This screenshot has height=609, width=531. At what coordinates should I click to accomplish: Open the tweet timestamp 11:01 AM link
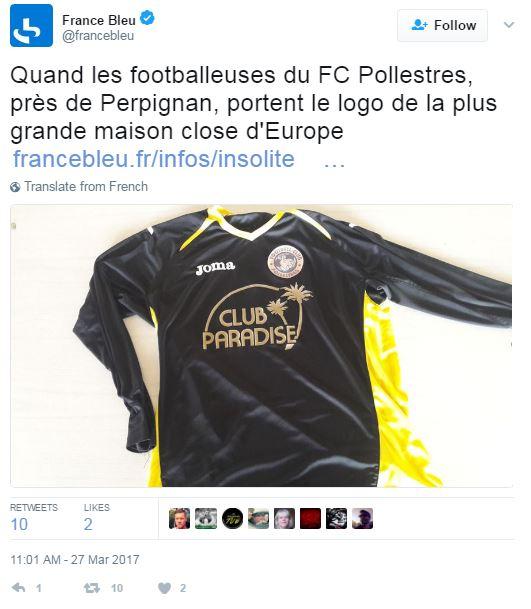75,560
